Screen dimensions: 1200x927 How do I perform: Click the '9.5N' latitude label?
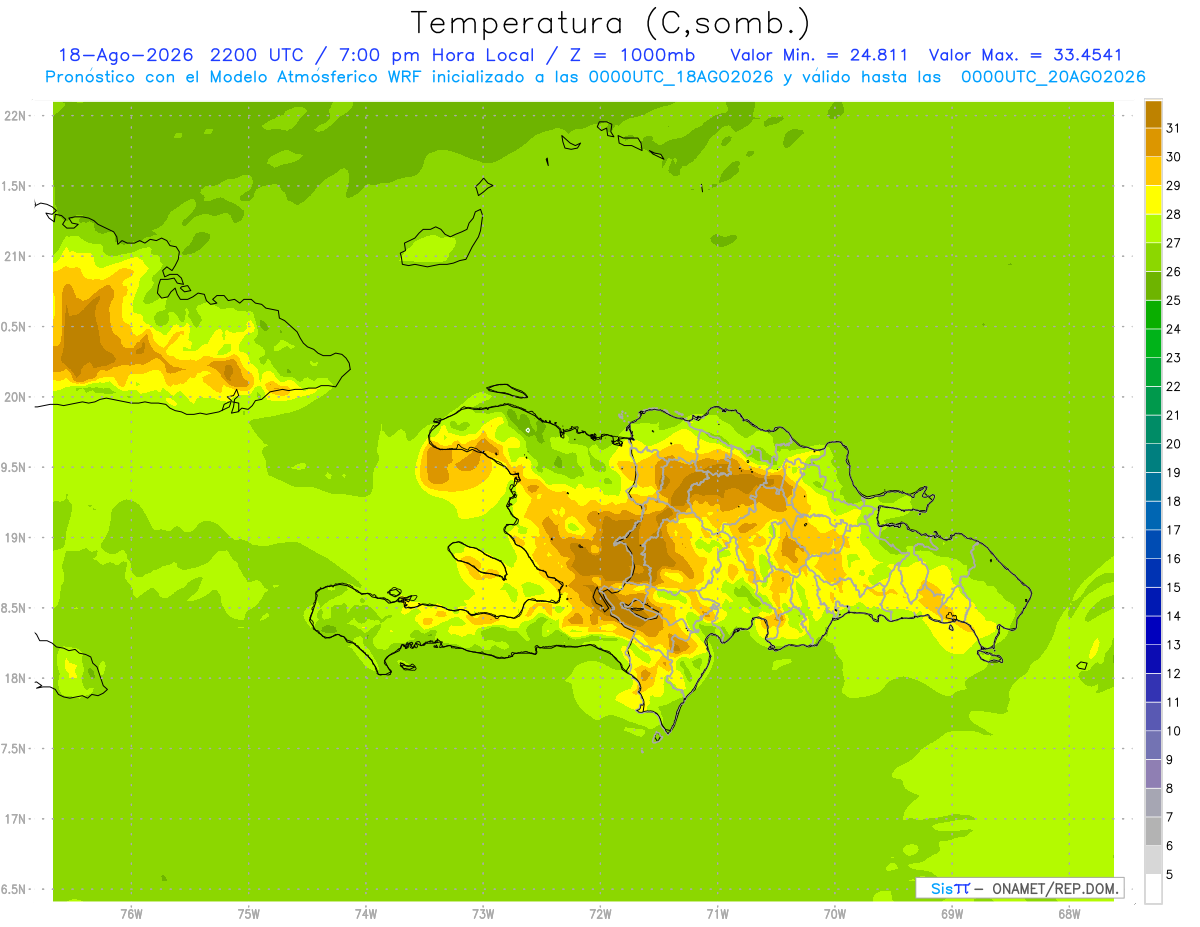pos(15,467)
